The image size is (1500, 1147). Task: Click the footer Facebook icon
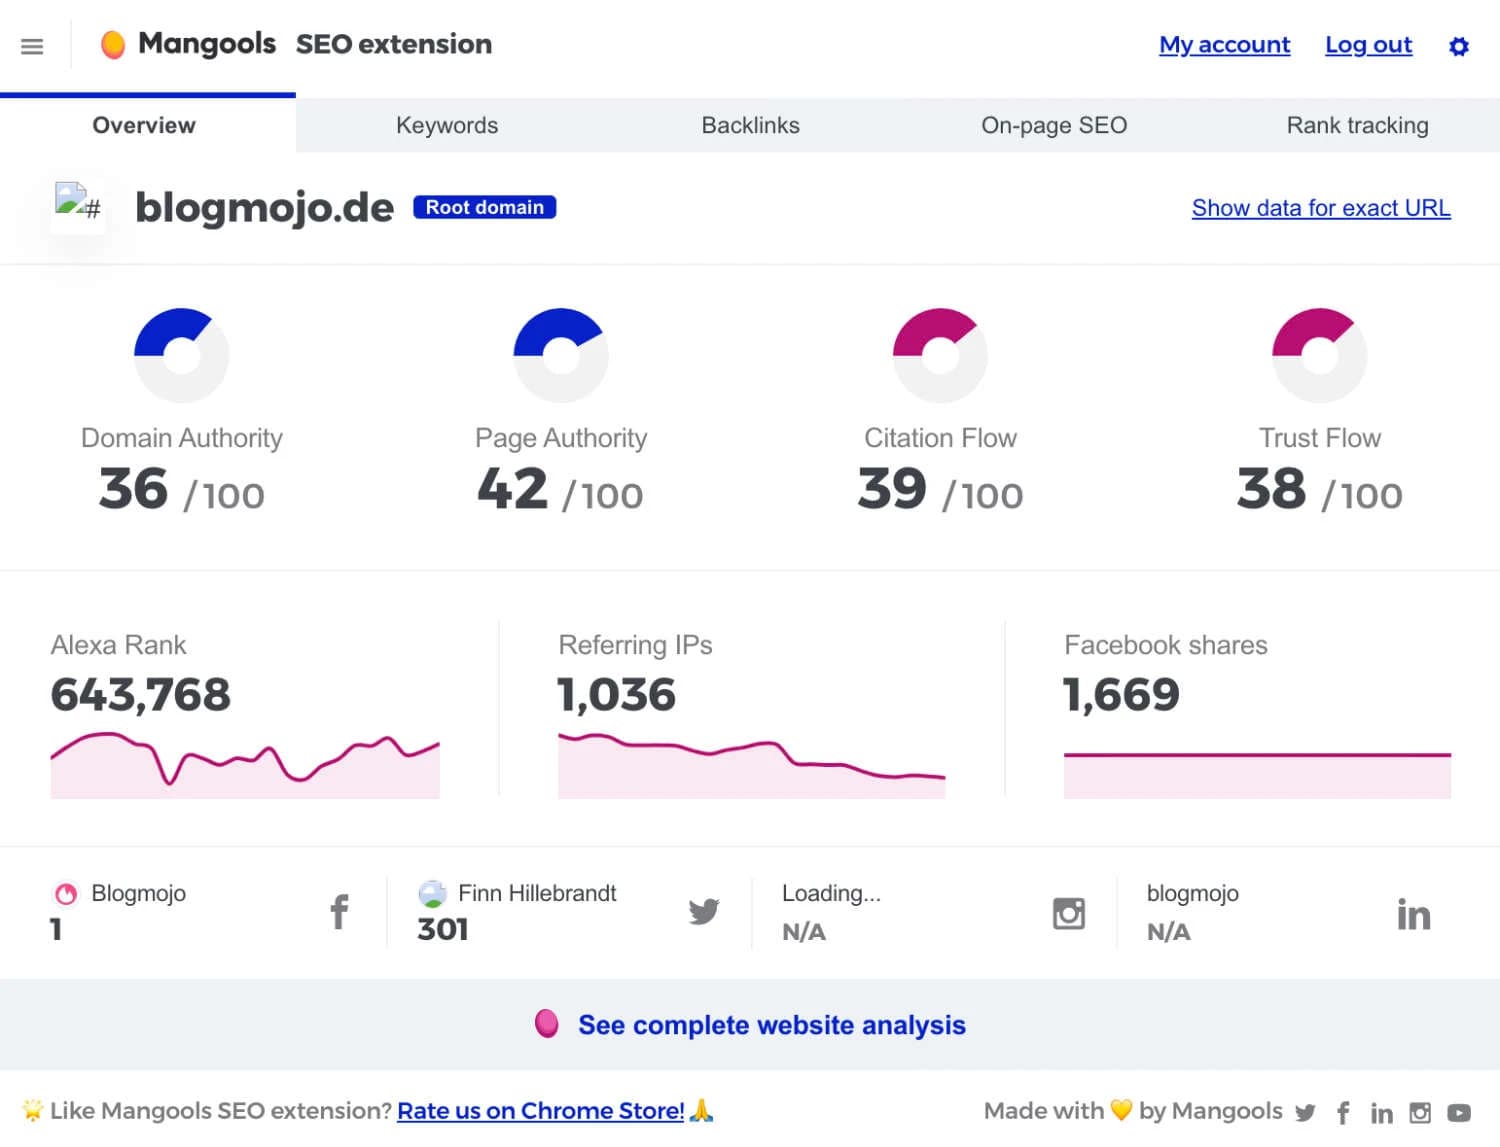coord(1343,1111)
